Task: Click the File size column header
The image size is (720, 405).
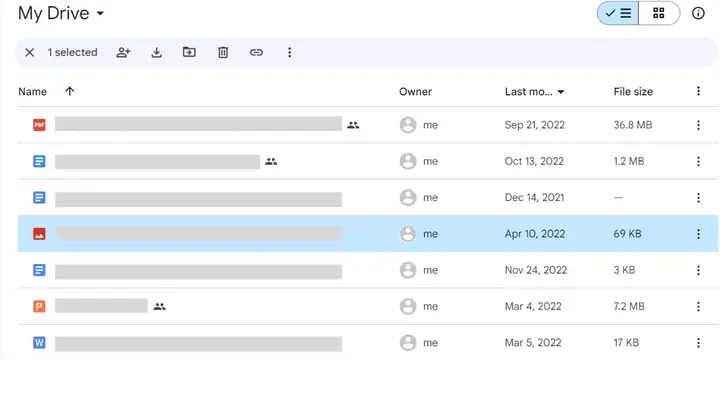Action: pos(633,91)
